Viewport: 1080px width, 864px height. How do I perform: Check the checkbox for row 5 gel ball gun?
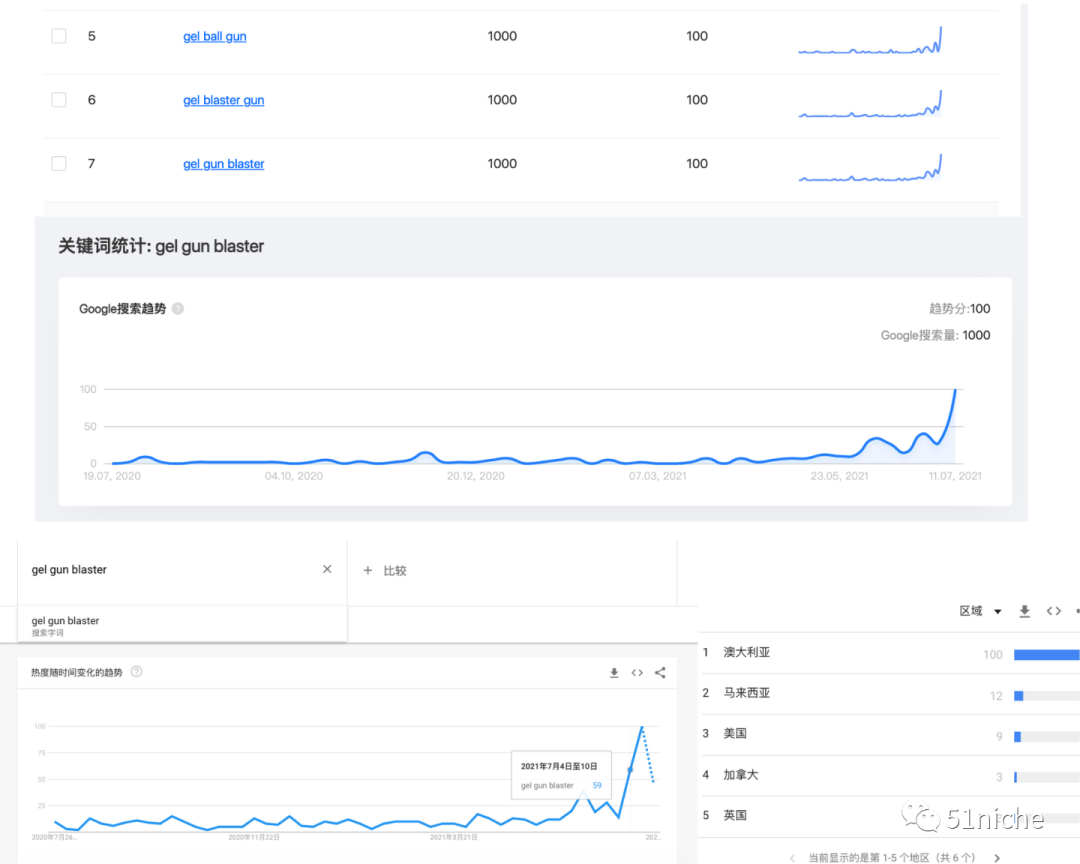pyautogui.click(x=59, y=36)
